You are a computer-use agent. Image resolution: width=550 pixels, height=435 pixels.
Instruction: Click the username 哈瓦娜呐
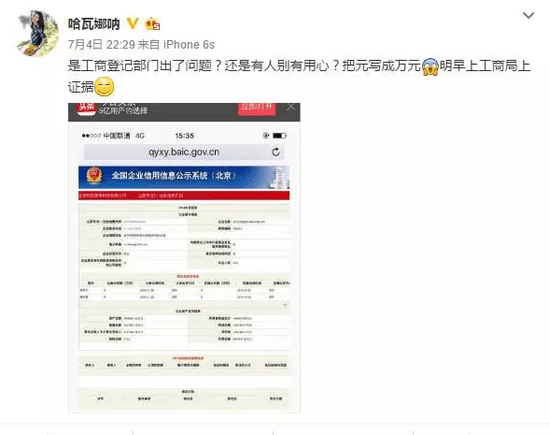(x=94, y=24)
